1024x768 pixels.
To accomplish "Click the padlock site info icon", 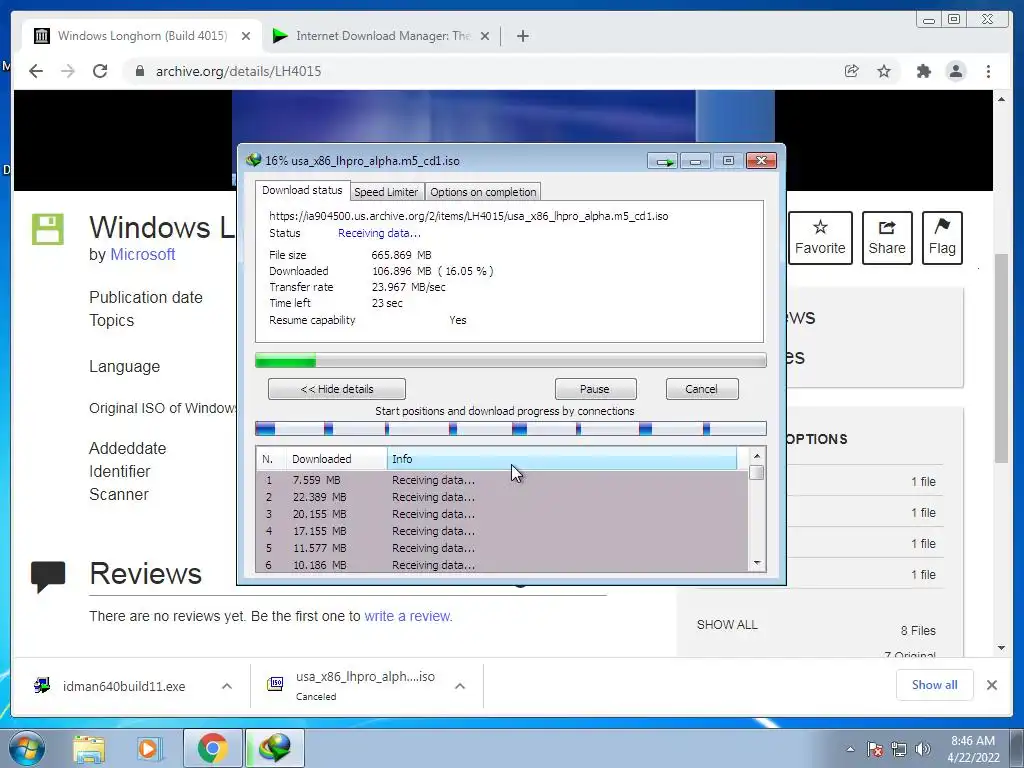I will 139,71.
